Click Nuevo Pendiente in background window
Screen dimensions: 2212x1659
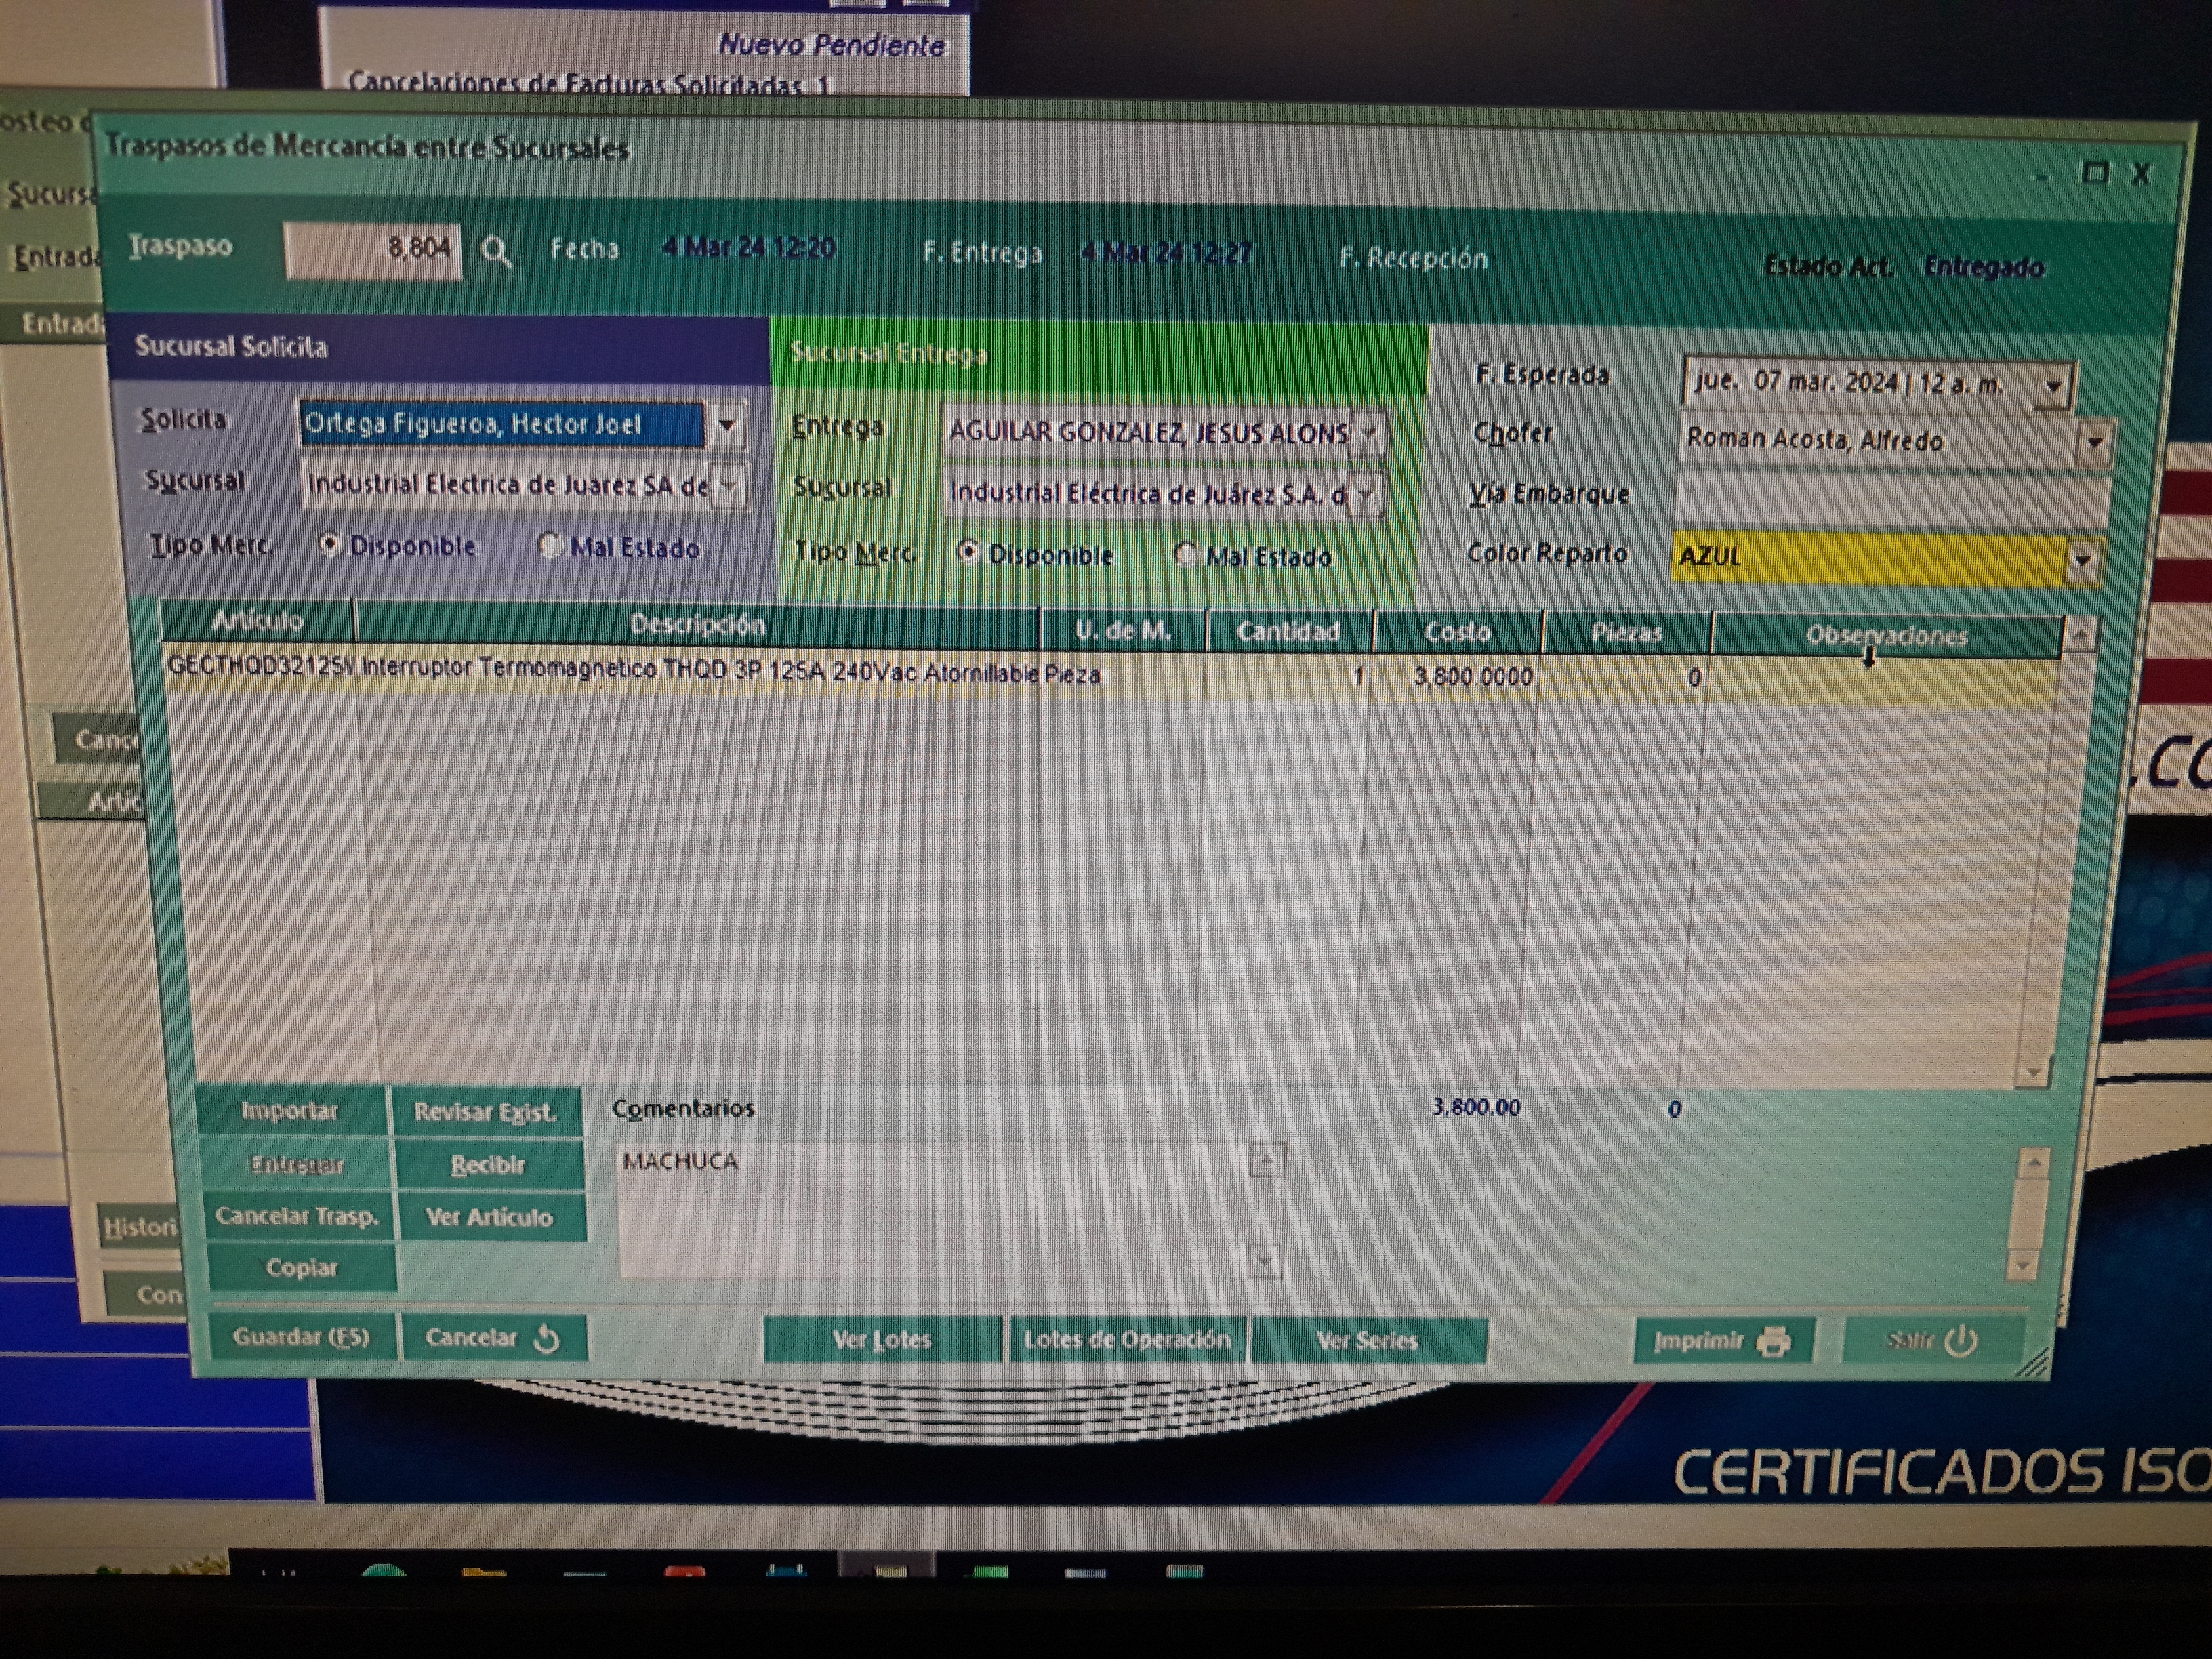[x=831, y=45]
